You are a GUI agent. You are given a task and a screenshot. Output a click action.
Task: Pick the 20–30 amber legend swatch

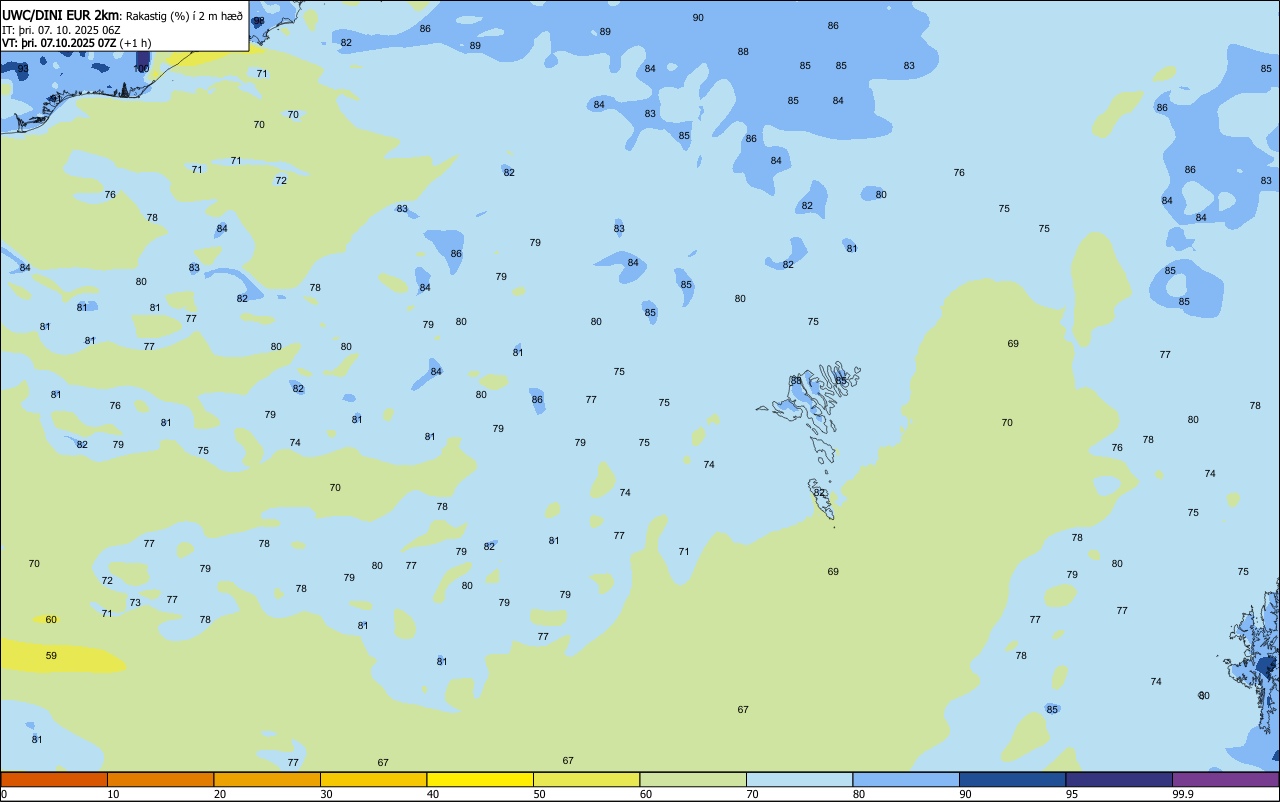coord(267,779)
